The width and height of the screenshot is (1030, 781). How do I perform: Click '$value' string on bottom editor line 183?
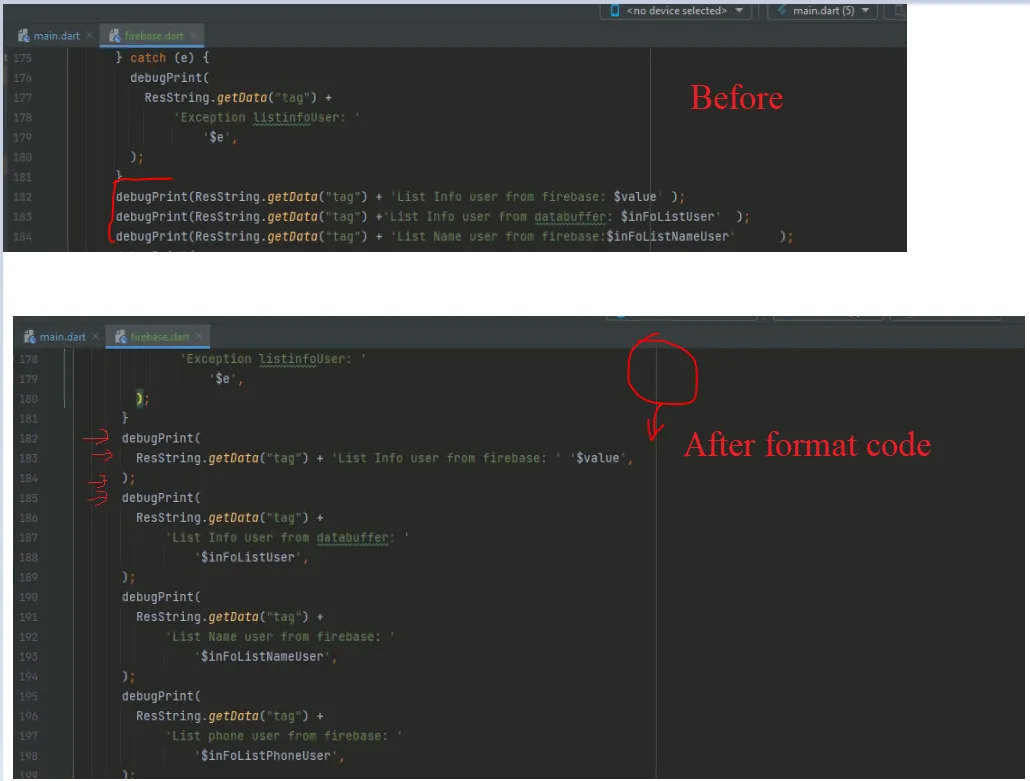pos(598,458)
